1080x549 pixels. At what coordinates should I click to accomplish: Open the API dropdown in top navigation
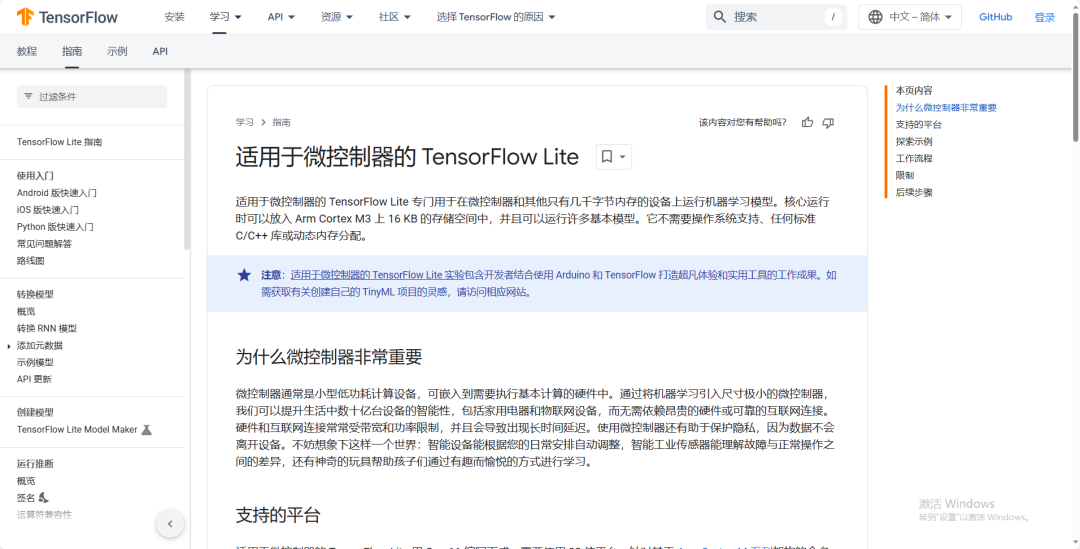coord(281,17)
